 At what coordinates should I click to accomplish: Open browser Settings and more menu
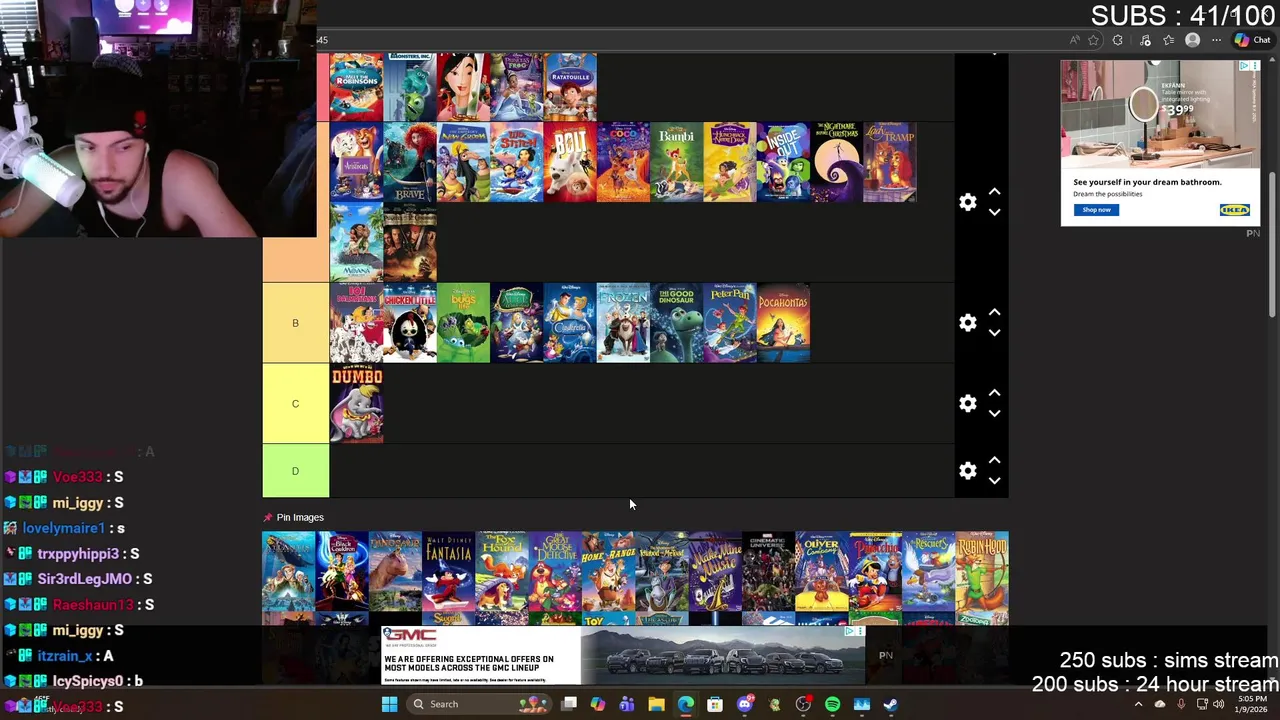point(1216,40)
